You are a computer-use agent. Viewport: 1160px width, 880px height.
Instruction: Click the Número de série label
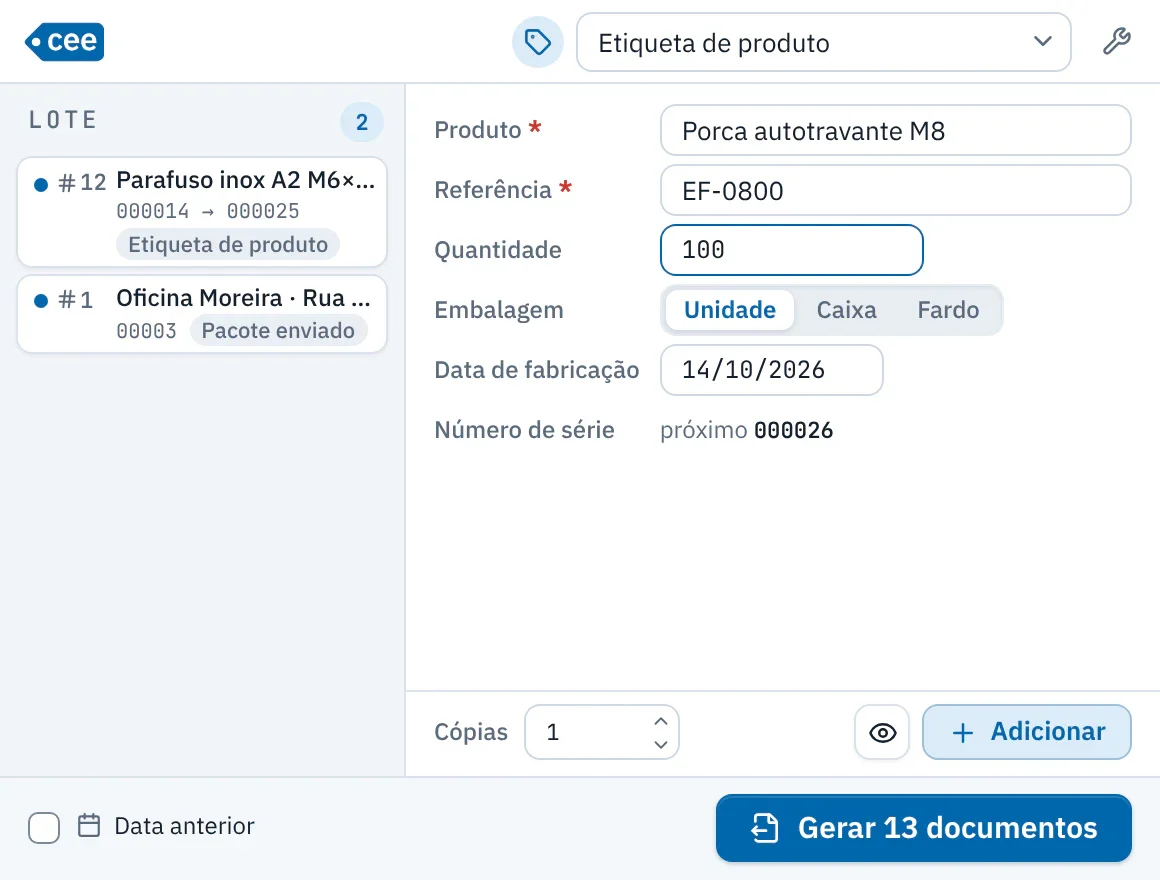(x=525, y=430)
